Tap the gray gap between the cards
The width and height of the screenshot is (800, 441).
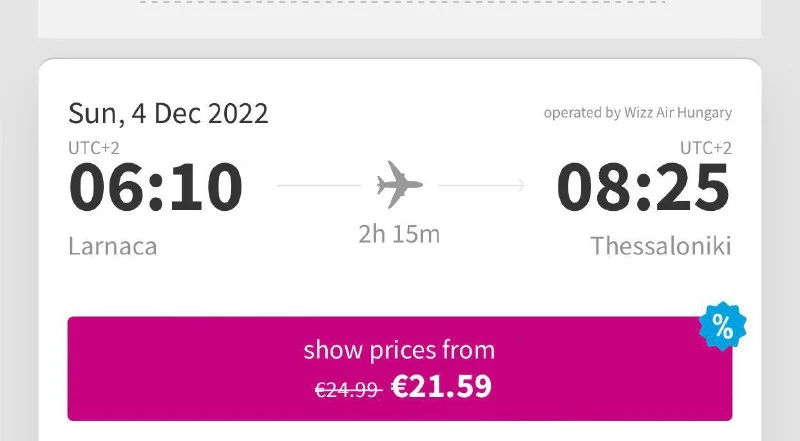coord(400,48)
